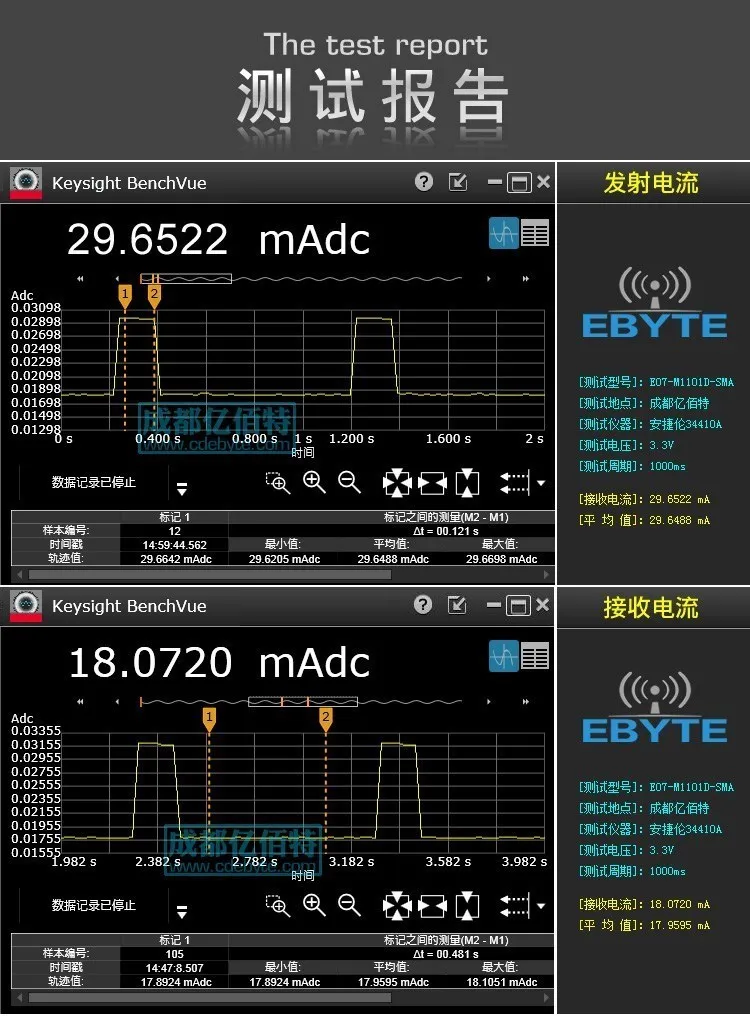Open help in the upper BenchVue window
Screen dimensions: 750x1016
pyautogui.click(x=425, y=181)
